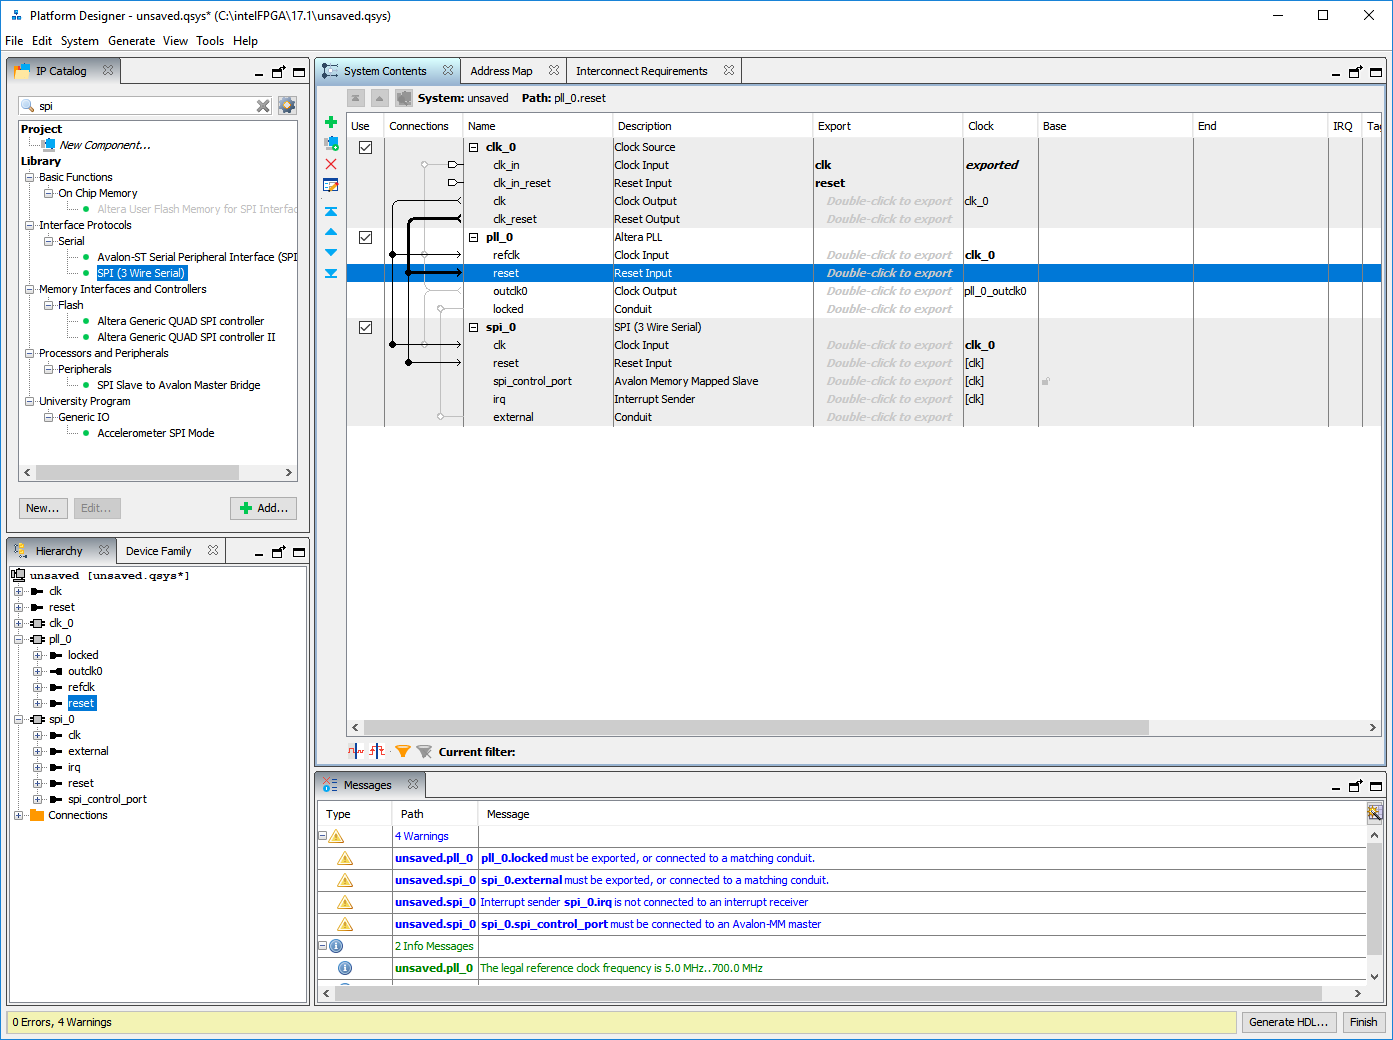Click the move to top arrow icon
Screen dimensions: 1393x1040
(331, 211)
